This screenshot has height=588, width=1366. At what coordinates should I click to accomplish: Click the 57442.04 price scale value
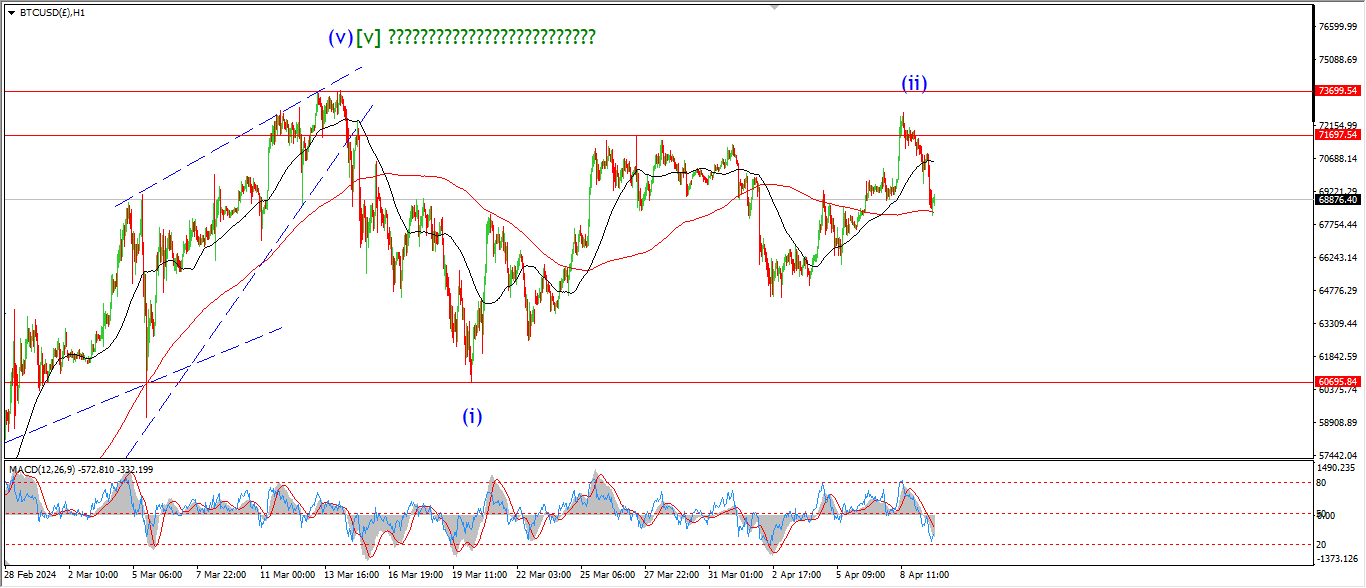pos(1337,455)
